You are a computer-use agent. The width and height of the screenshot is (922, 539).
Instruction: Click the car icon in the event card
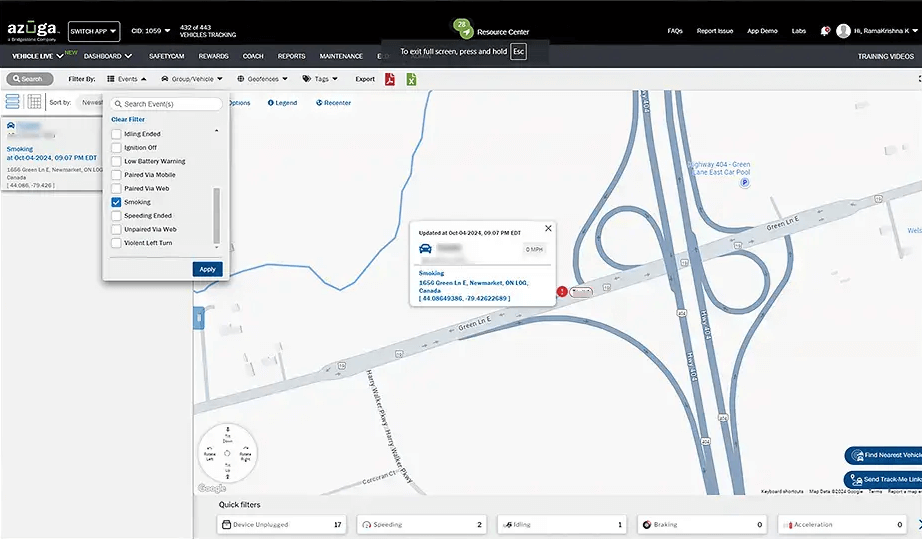pos(11,125)
